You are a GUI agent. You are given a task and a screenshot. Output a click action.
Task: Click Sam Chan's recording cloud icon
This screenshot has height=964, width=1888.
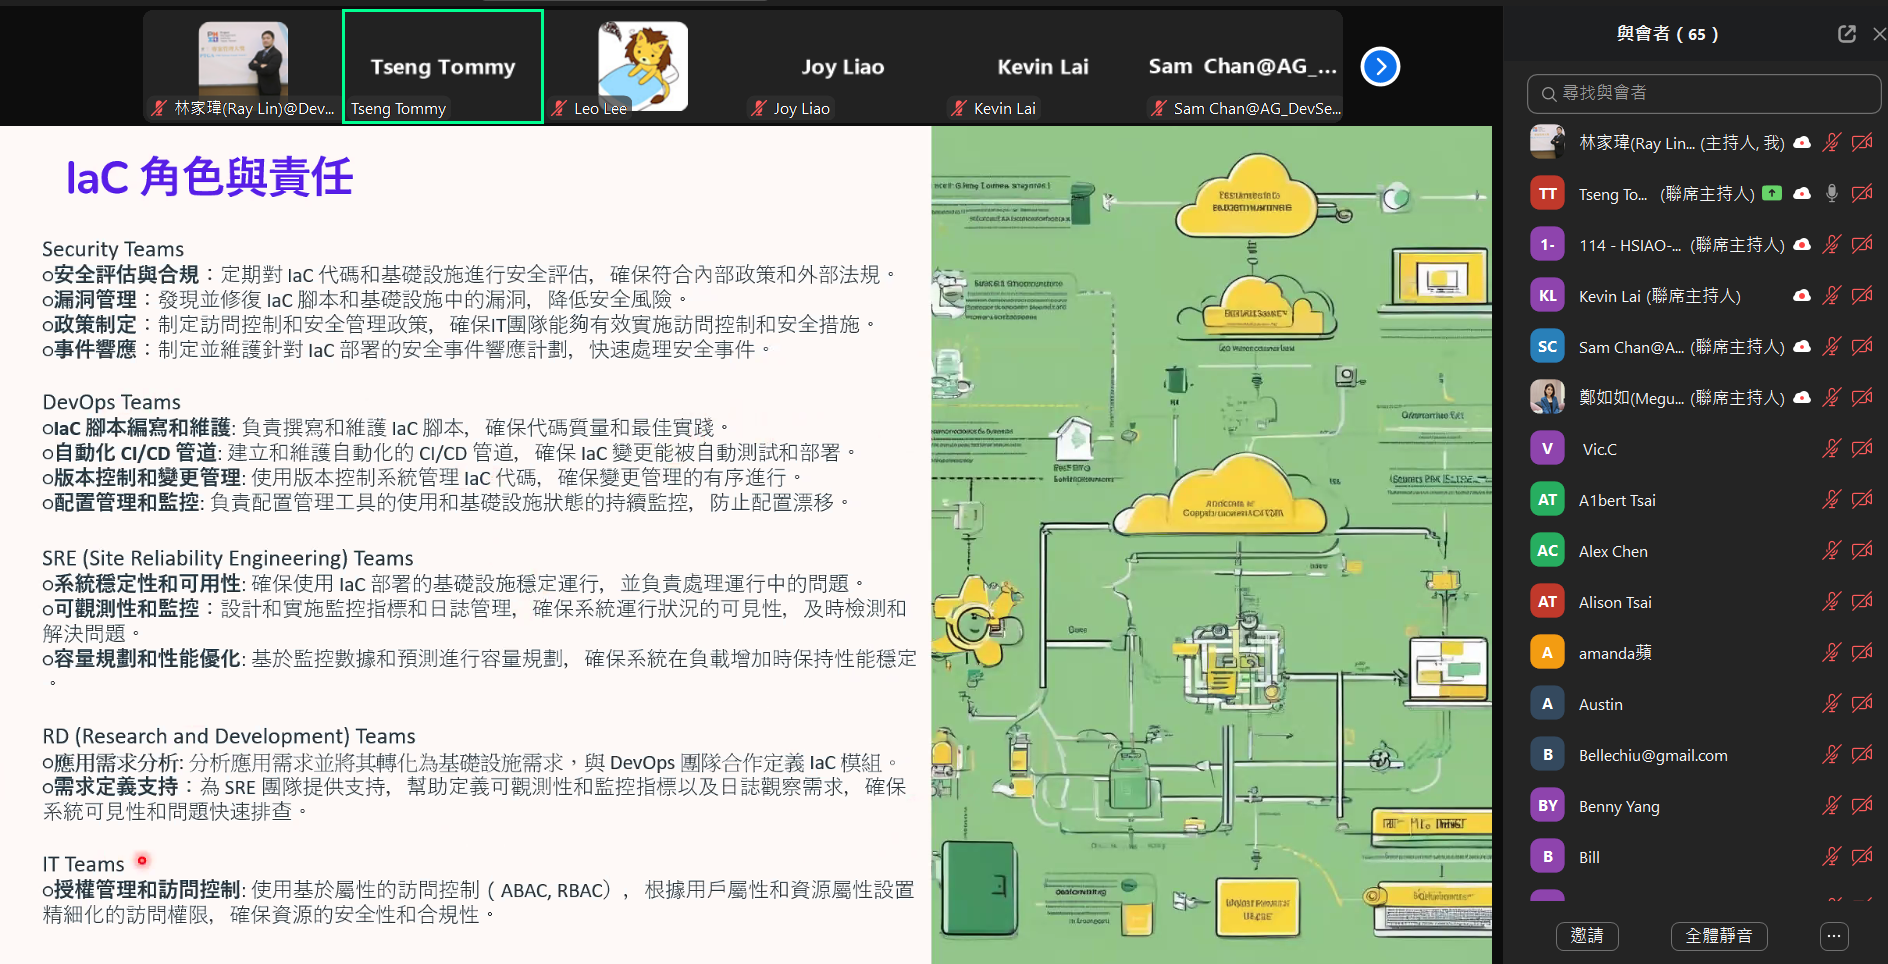(x=1801, y=347)
